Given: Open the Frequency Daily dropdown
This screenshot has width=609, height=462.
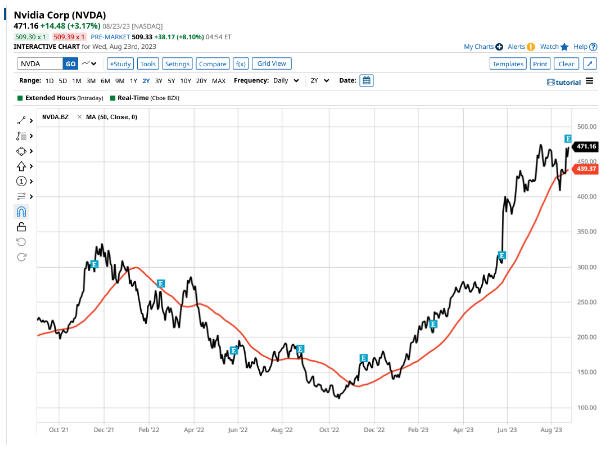Looking at the screenshot, I should click(x=287, y=81).
